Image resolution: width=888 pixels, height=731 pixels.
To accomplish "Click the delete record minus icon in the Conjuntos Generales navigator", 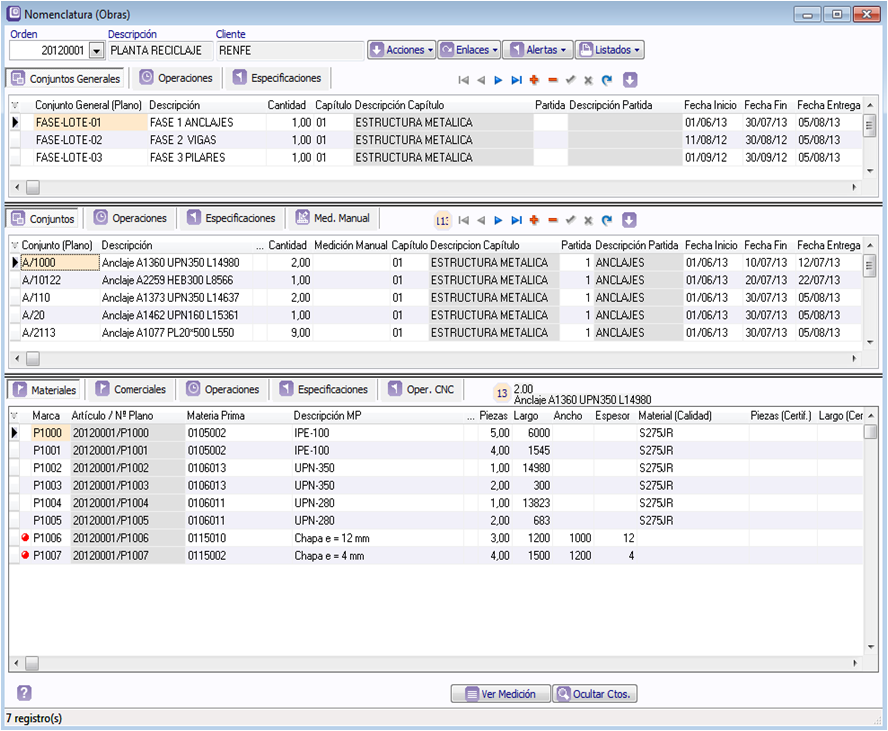I will (x=553, y=80).
